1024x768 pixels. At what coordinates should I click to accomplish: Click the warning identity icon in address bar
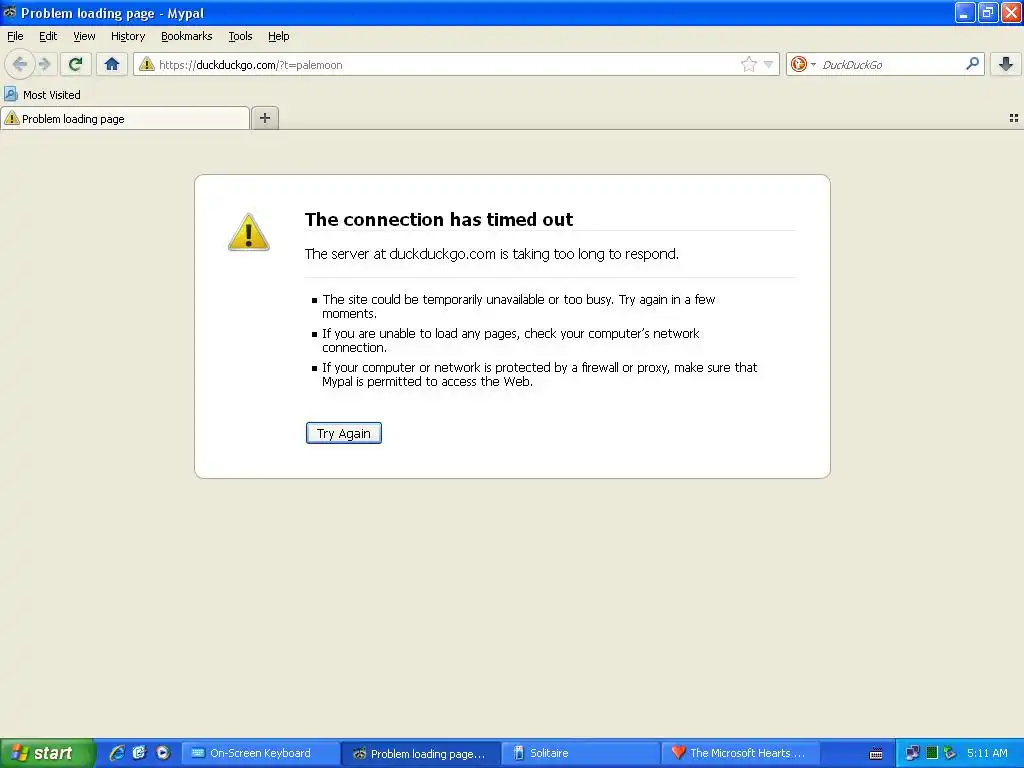point(147,64)
